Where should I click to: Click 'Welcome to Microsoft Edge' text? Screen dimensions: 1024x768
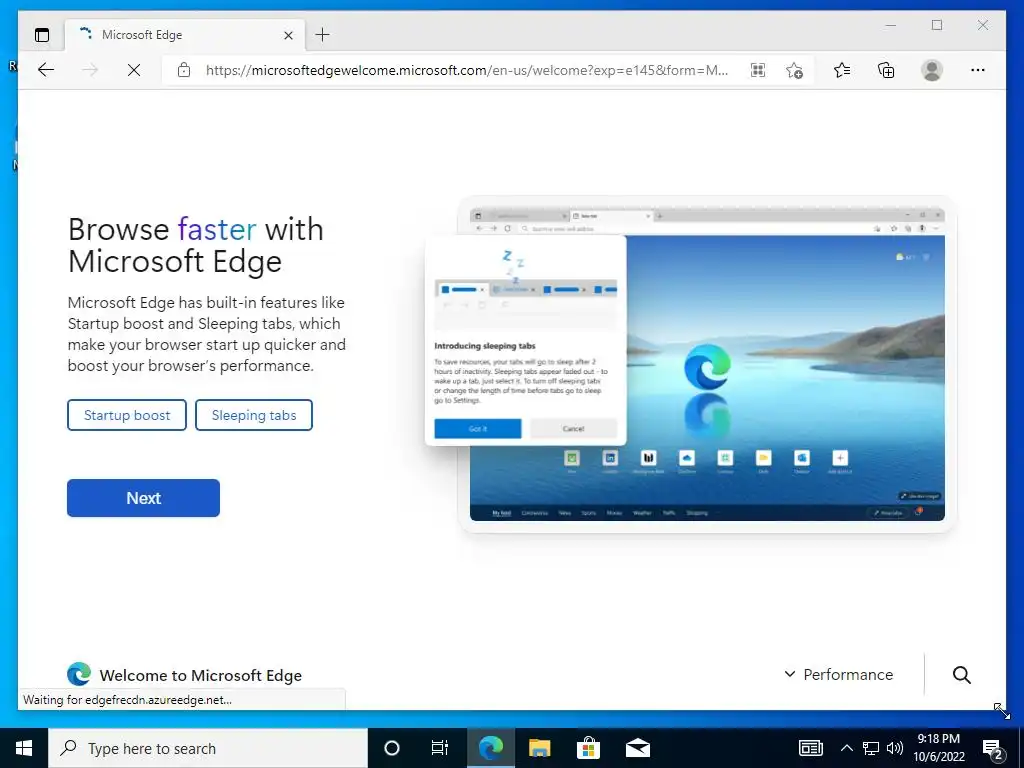[x=200, y=675]
